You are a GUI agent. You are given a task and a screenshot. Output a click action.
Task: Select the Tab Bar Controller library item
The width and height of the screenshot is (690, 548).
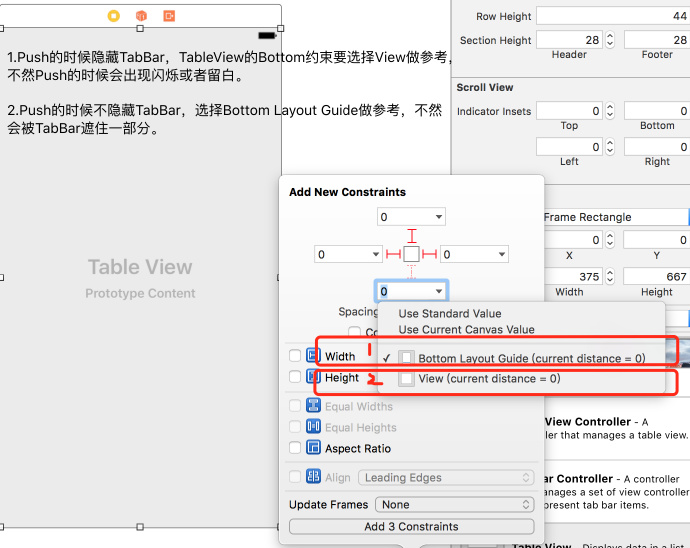click(616, 491)
